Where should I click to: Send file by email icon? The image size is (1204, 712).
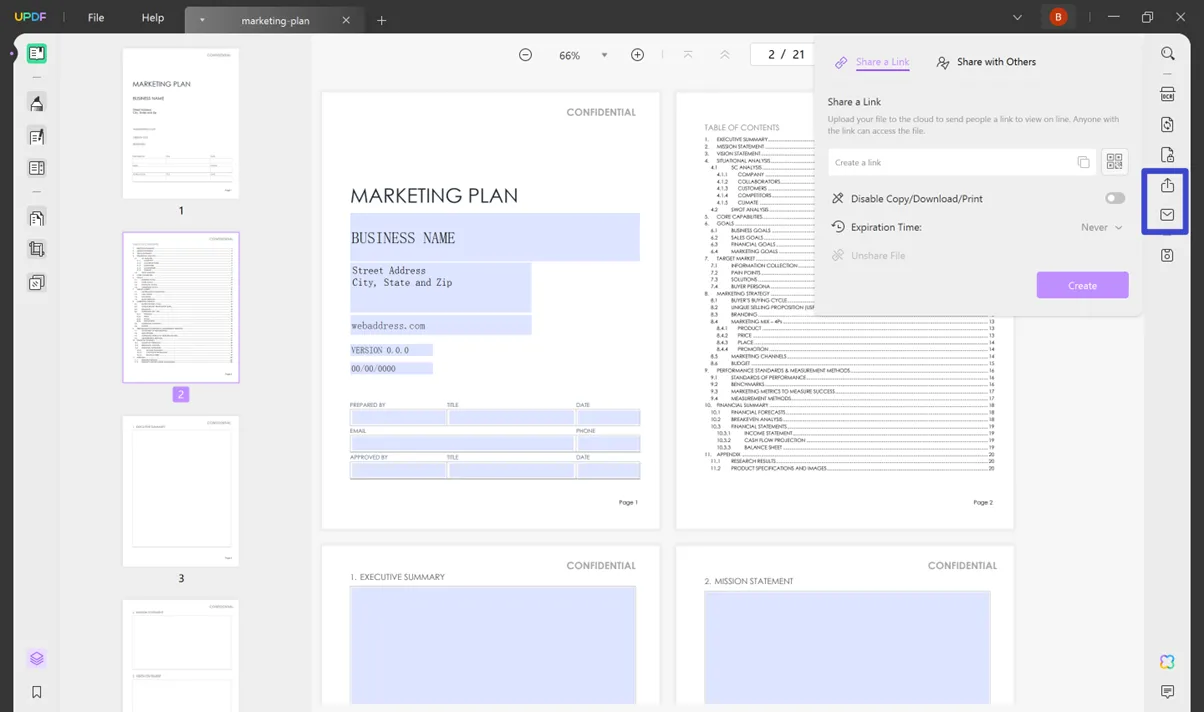[x=1167, y=215]
